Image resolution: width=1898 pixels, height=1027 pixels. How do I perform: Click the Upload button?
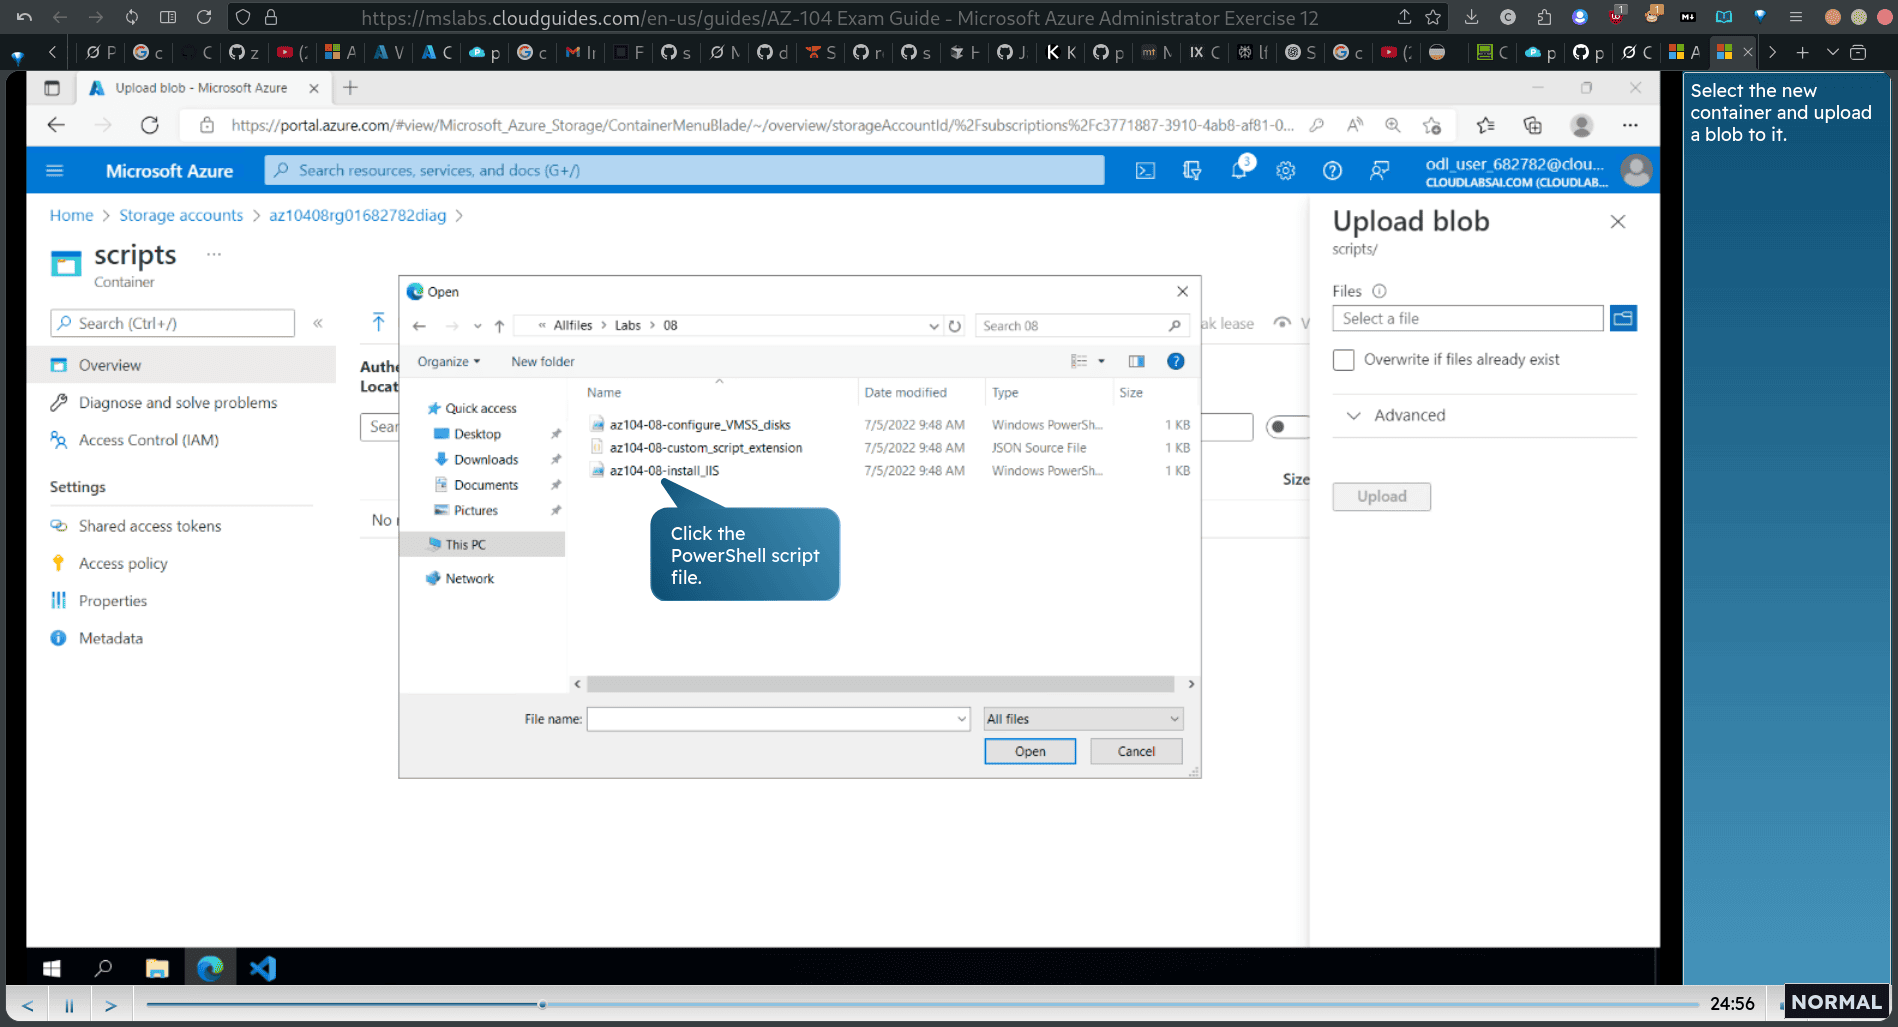[x=1381, y=496]
